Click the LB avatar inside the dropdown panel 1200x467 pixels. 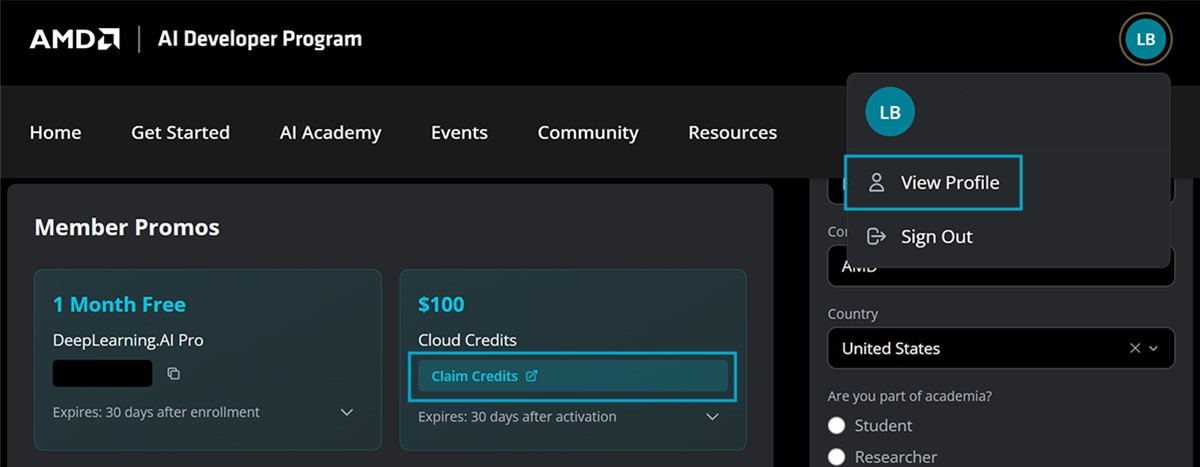pos(890,113)
